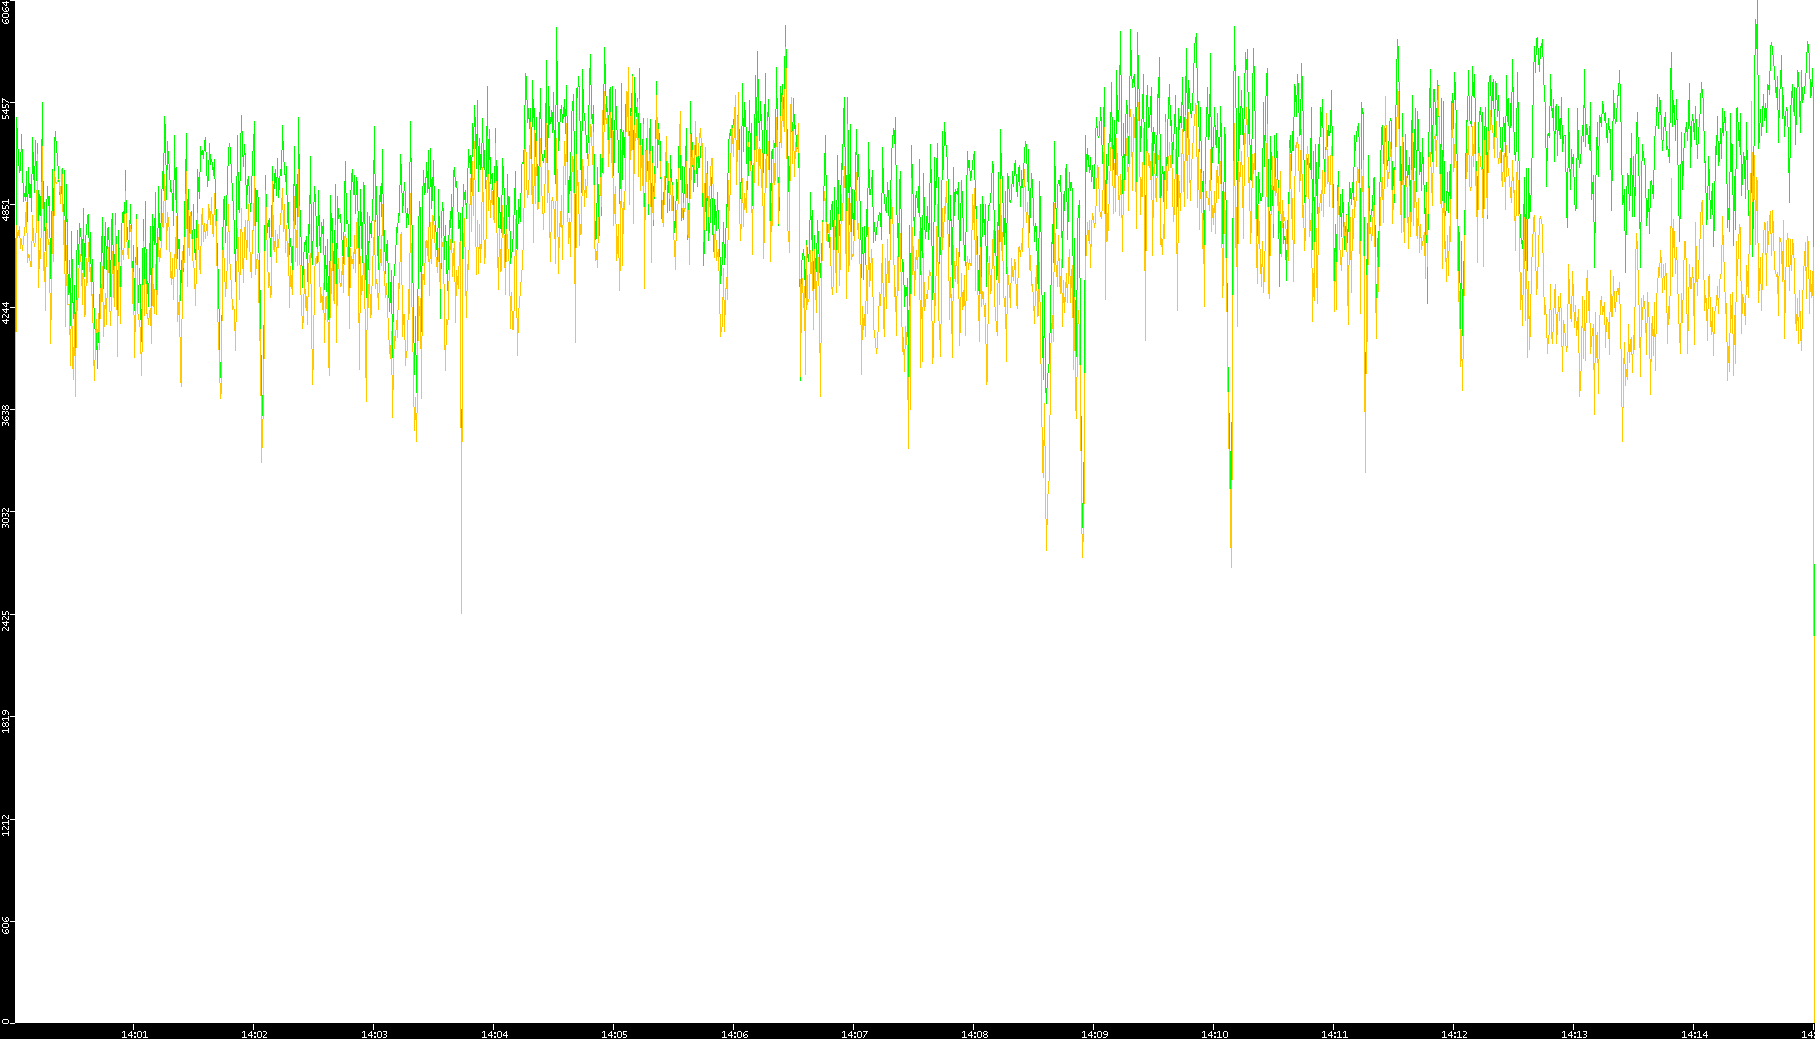The image size is (1815, 1039).
Task: Select the 14:06 x-axis tick label
Action: coord(734,1034)
